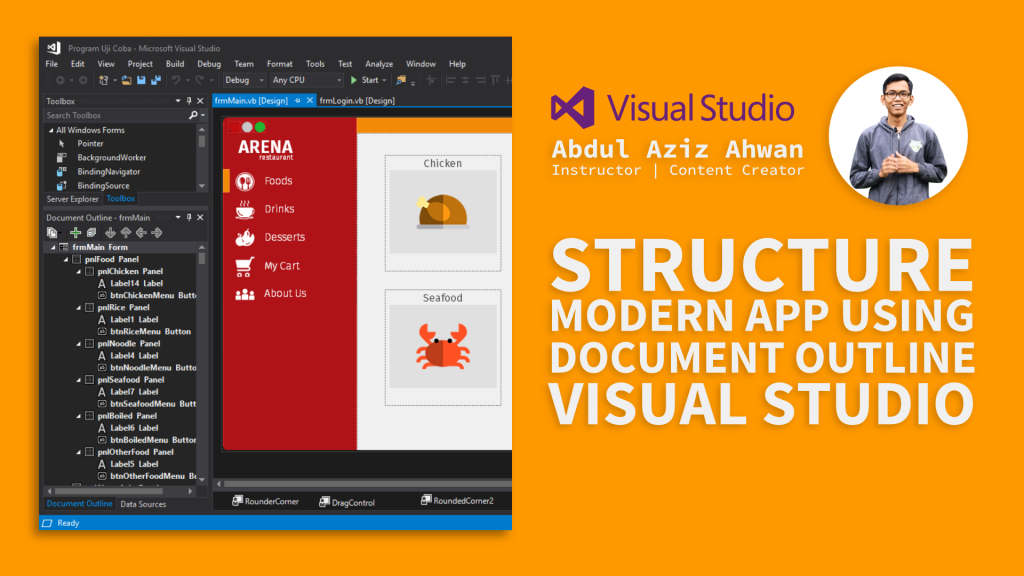This screenshot has height=576, width=1024.
Task: Click the Open File folder icon
Action: [126, 80]
